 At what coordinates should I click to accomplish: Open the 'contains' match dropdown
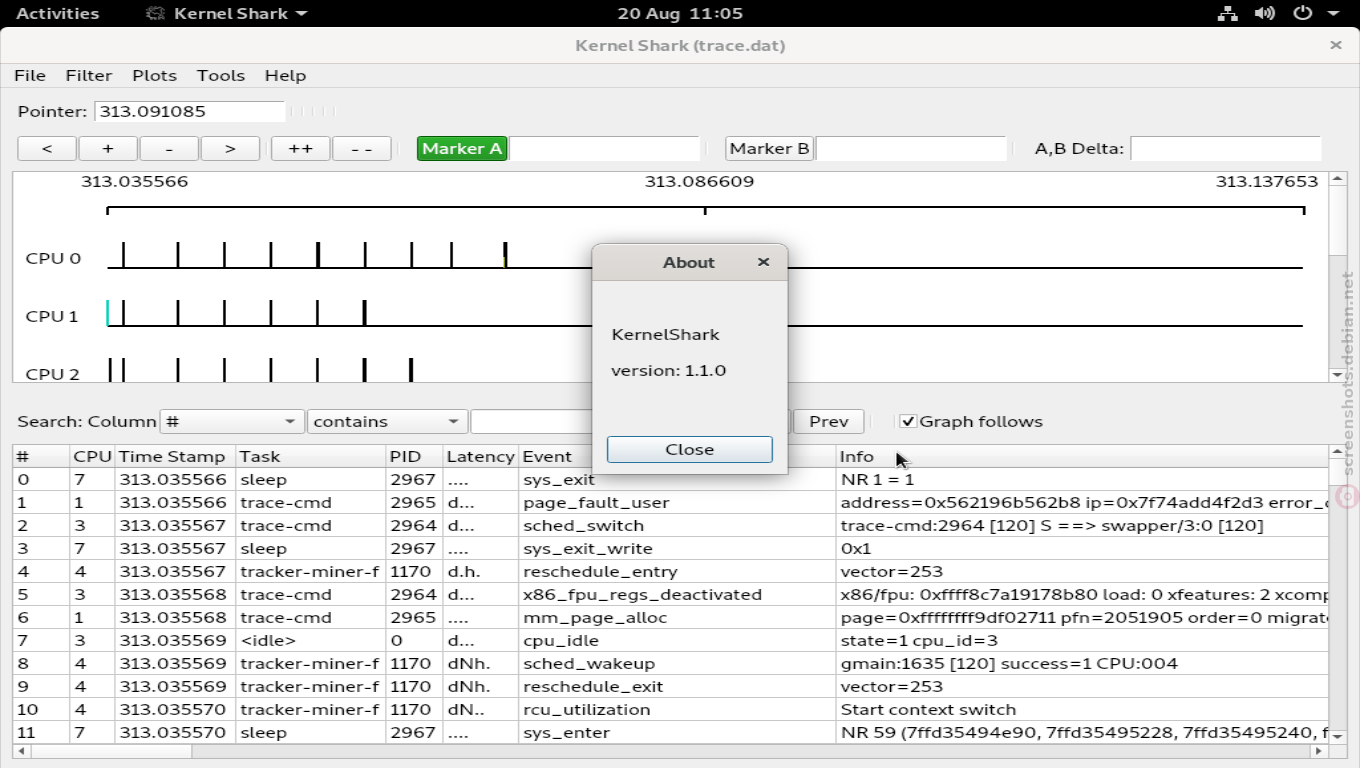point(387,421)
